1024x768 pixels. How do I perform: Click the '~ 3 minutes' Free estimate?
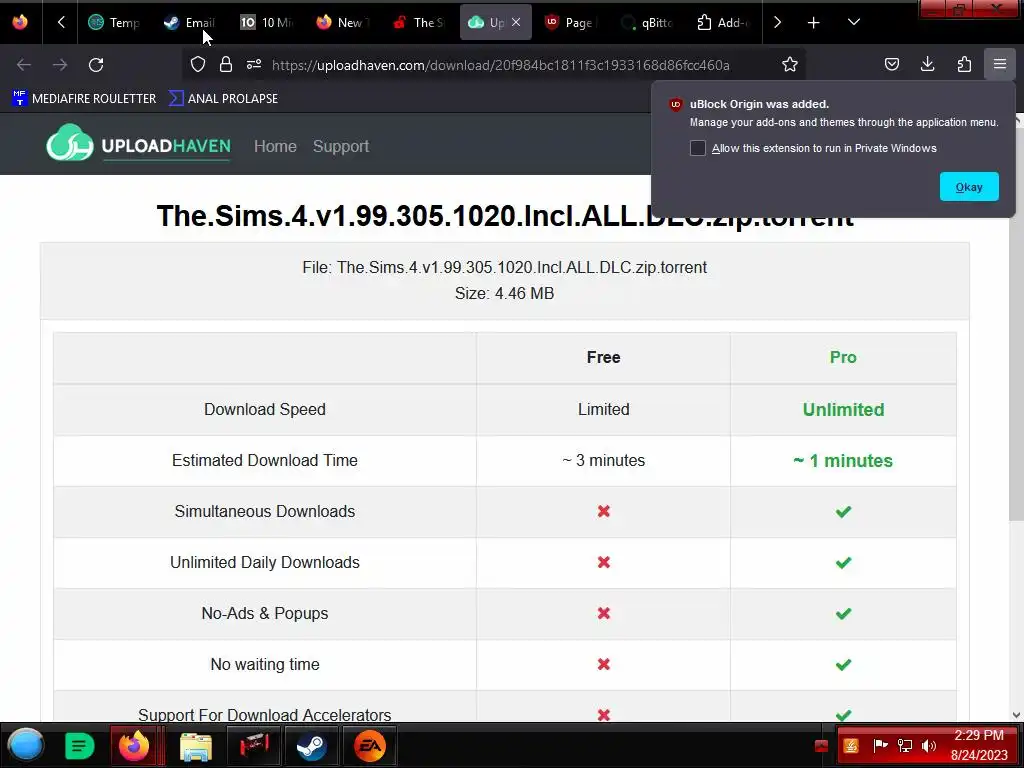click(603, 460)
